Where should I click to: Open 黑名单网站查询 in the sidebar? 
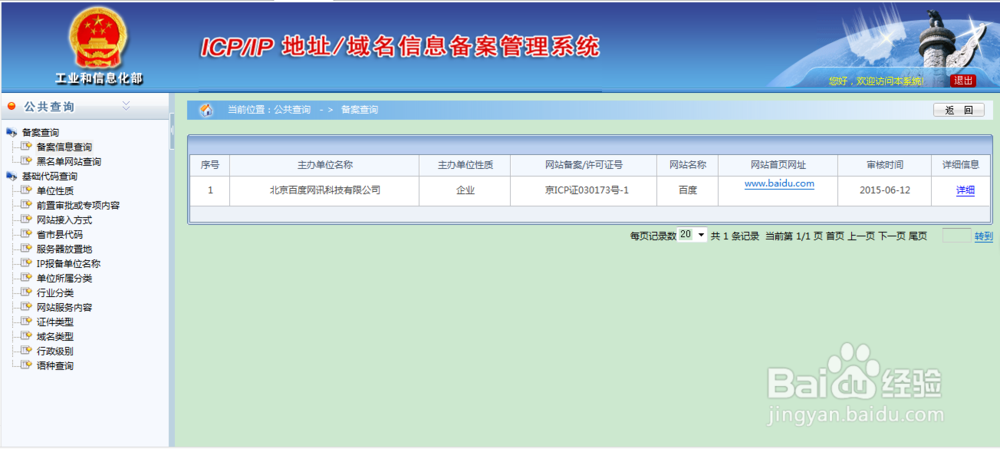click(x=69, y=162)
